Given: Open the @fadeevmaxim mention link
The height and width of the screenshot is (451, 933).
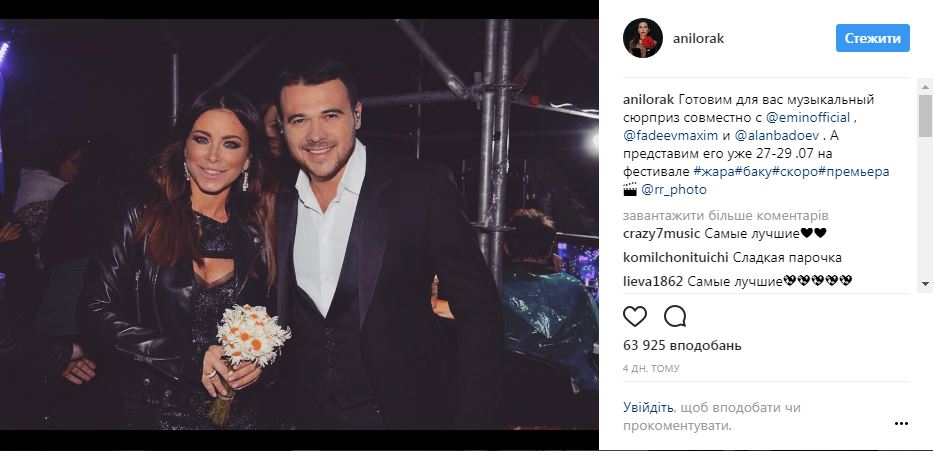Looking at the screenshot, I should [671, 135].
